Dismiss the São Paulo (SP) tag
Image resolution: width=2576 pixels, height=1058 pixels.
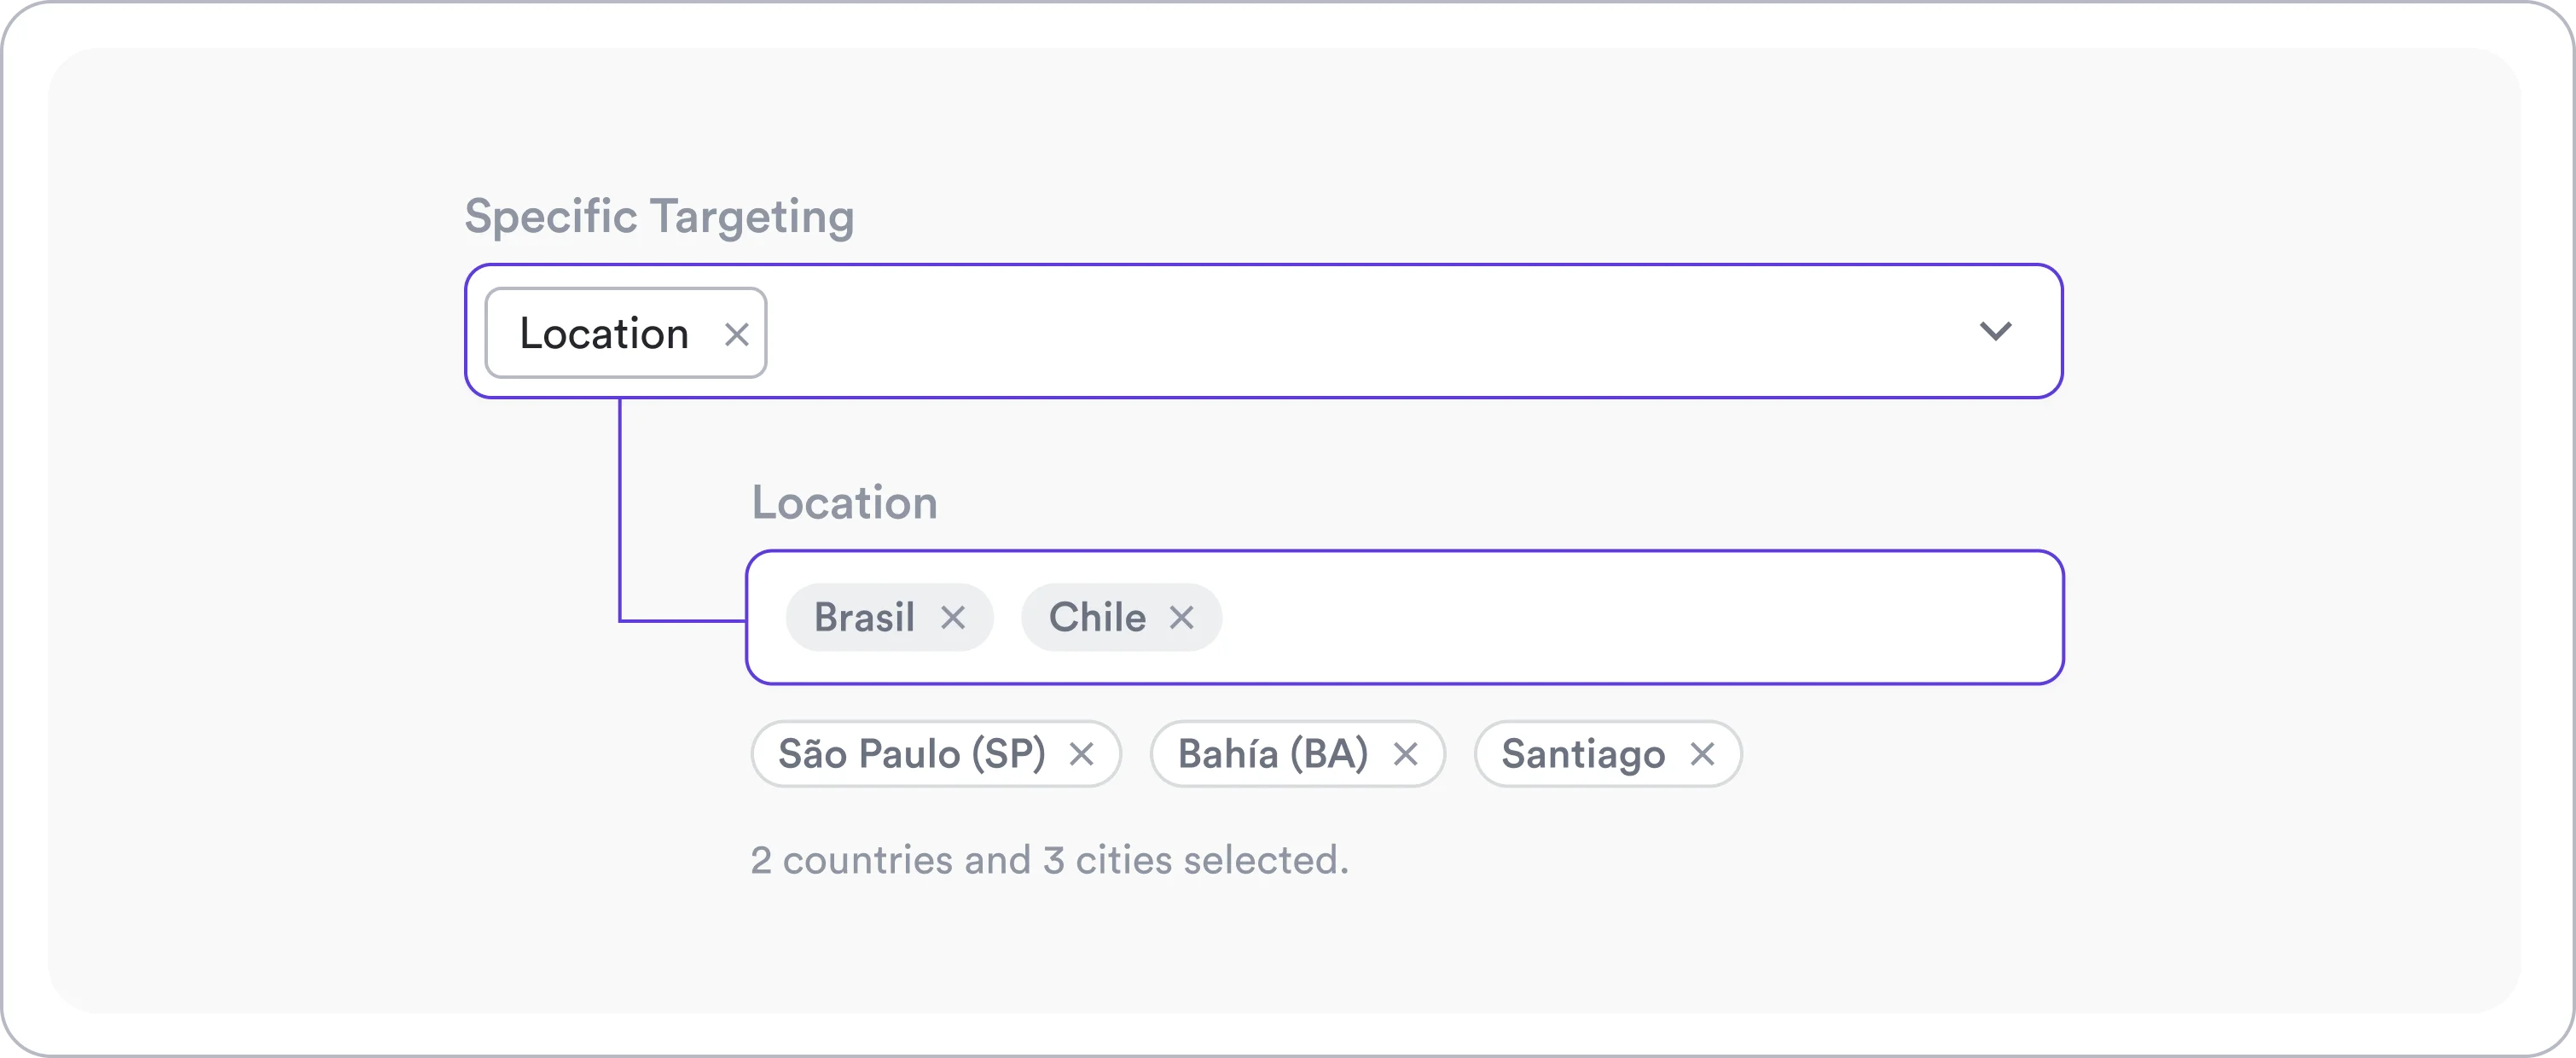(1084, 755)
